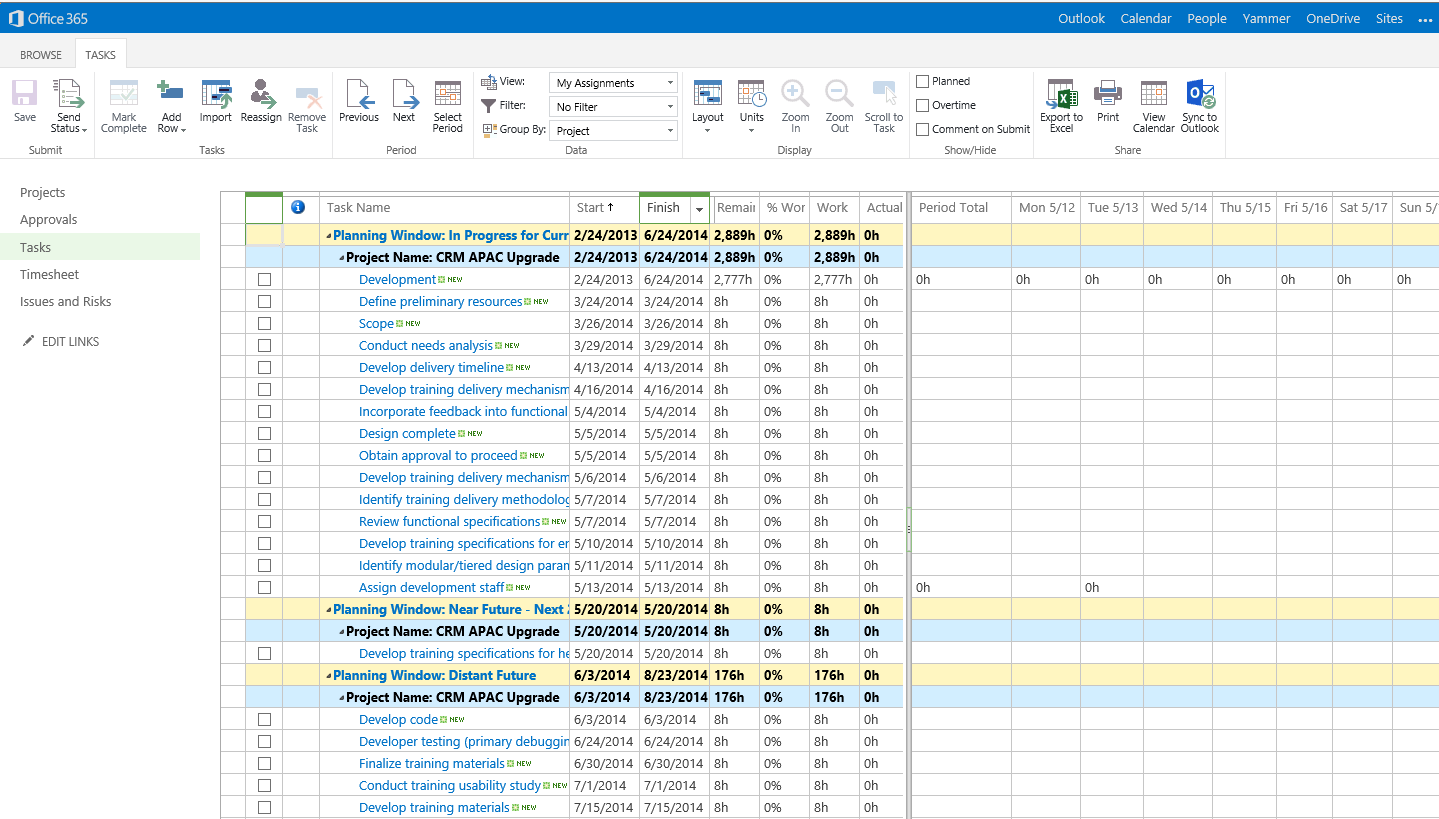The width and height of the screenshot is (1439, 819).
Task: Click the Import icon in Tasks group
Action: pos(215,96)
